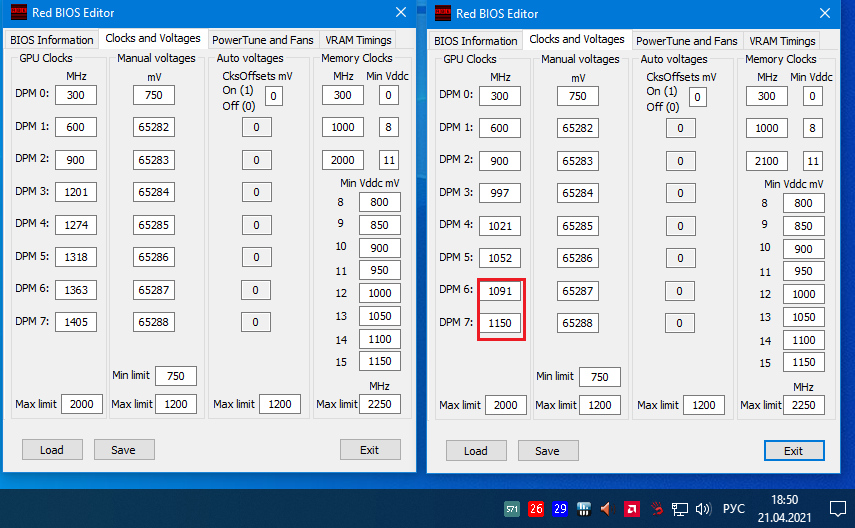Click Save button in right window

click(547, 451)
